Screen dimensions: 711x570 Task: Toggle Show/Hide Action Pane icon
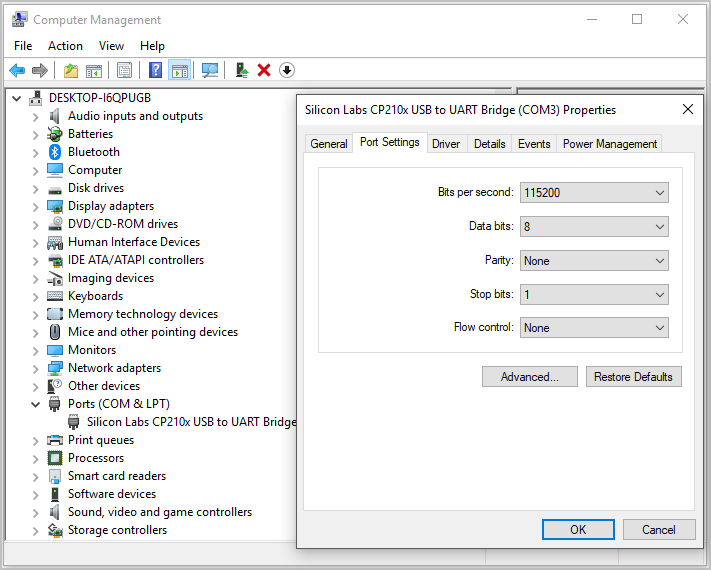pos(180,70)
